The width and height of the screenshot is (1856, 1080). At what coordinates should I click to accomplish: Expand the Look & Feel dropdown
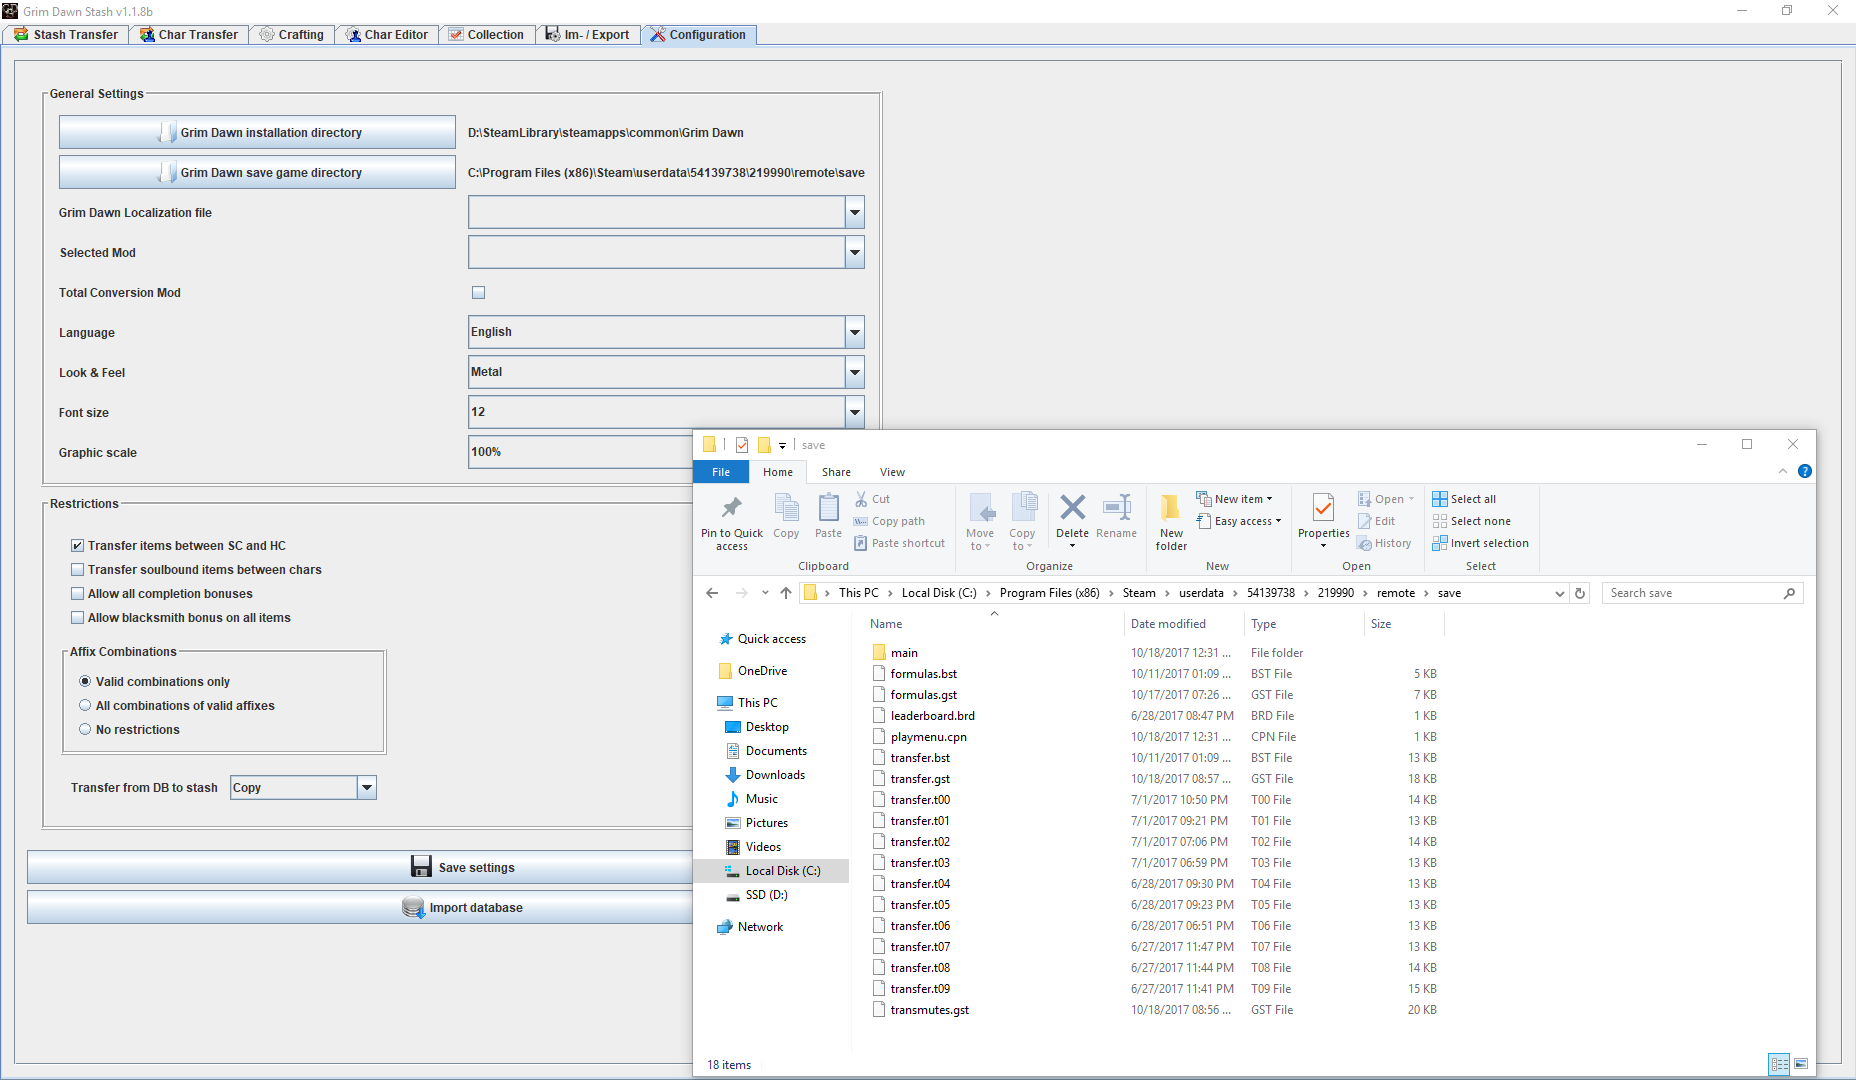(x=854, y=372)
